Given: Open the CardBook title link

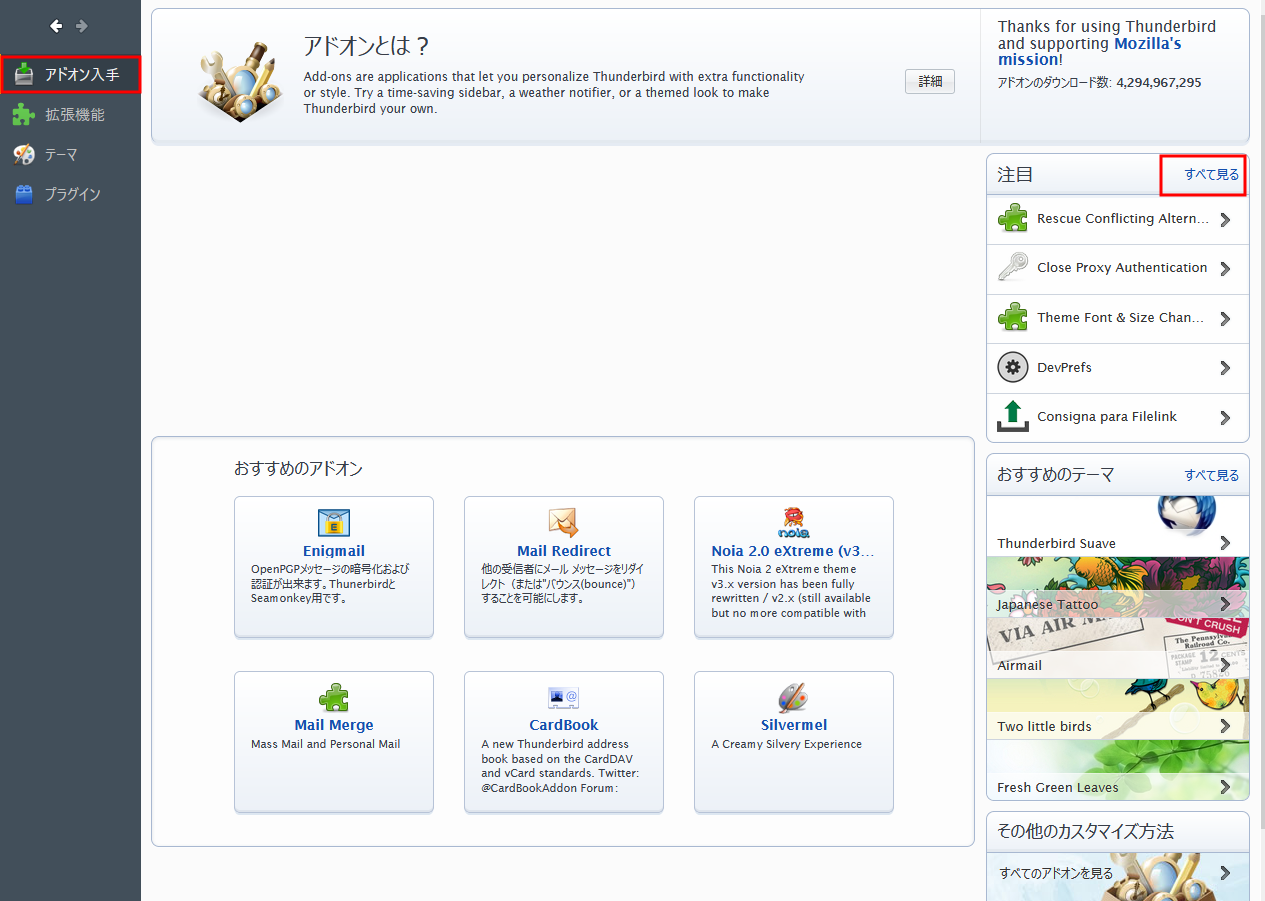Looking at the screenshot, I should 564,725.
